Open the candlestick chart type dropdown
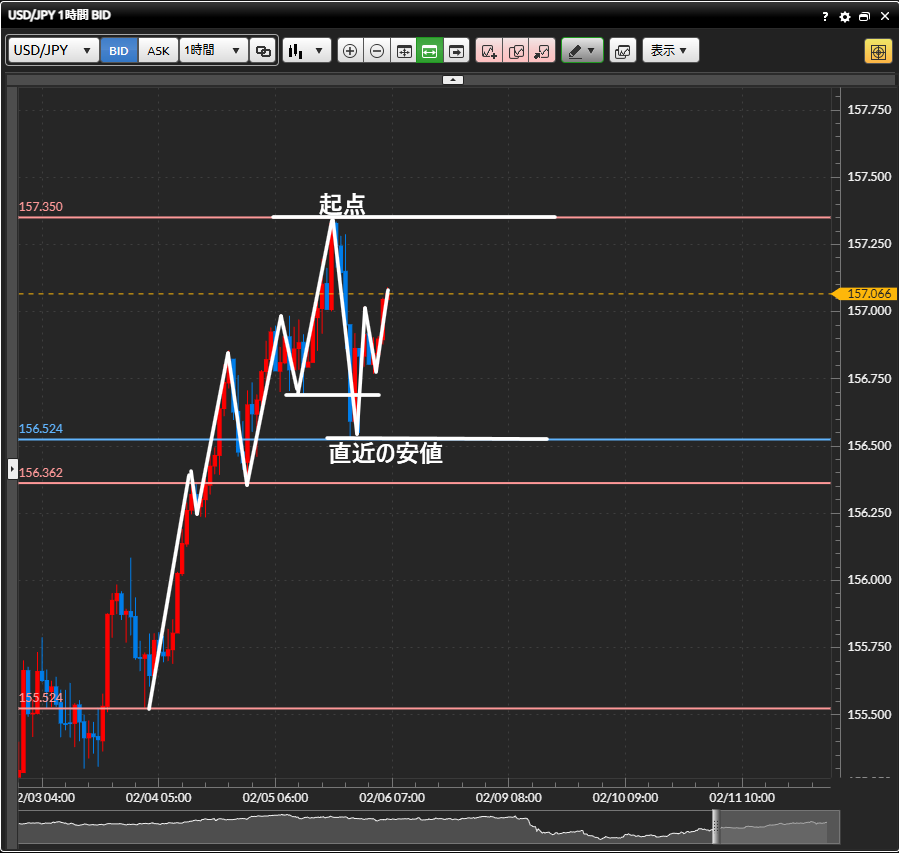The image size is (899, 853). pyautogui.click(x=306, y=50)
